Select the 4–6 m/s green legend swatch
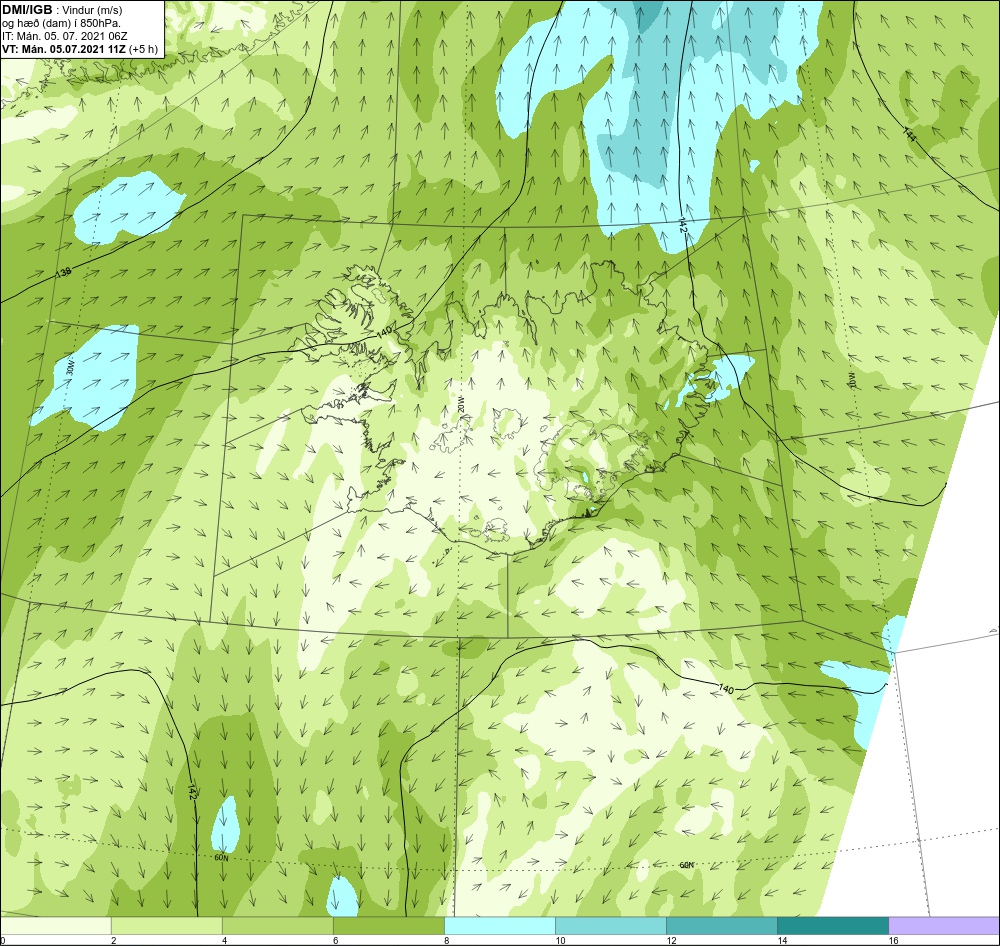 pos(277,926)
